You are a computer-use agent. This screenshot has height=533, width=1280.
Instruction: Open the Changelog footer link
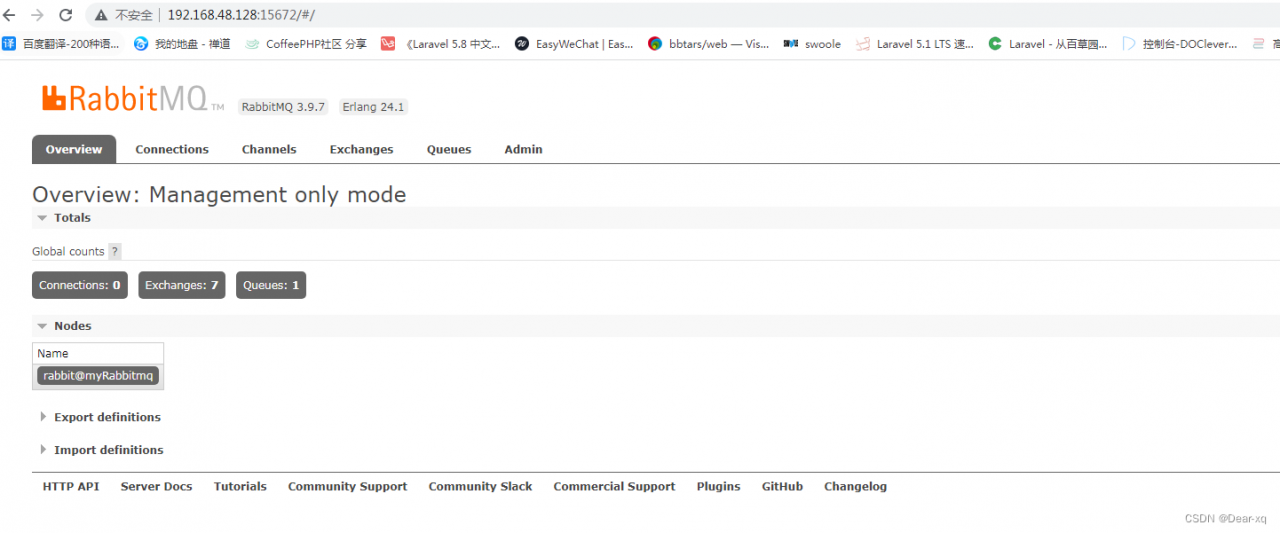tap(855, 486)
